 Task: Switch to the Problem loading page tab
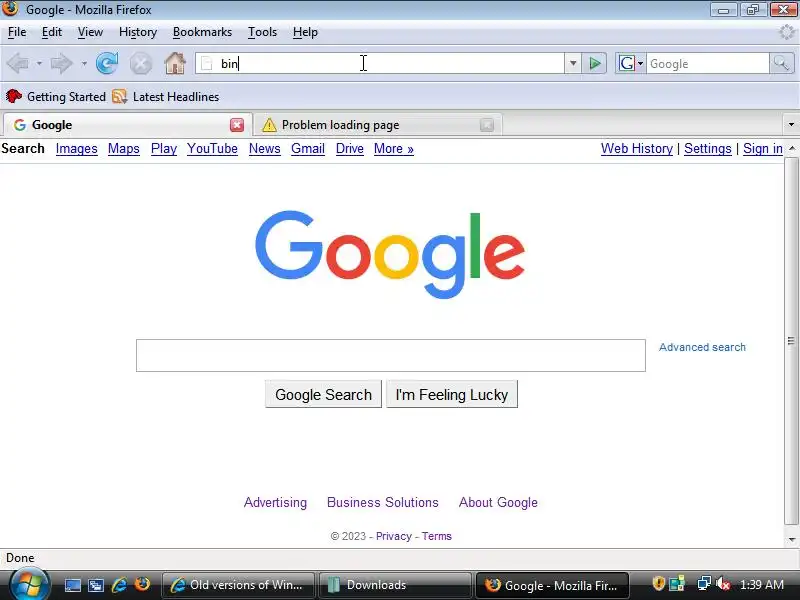pos(378,125)
